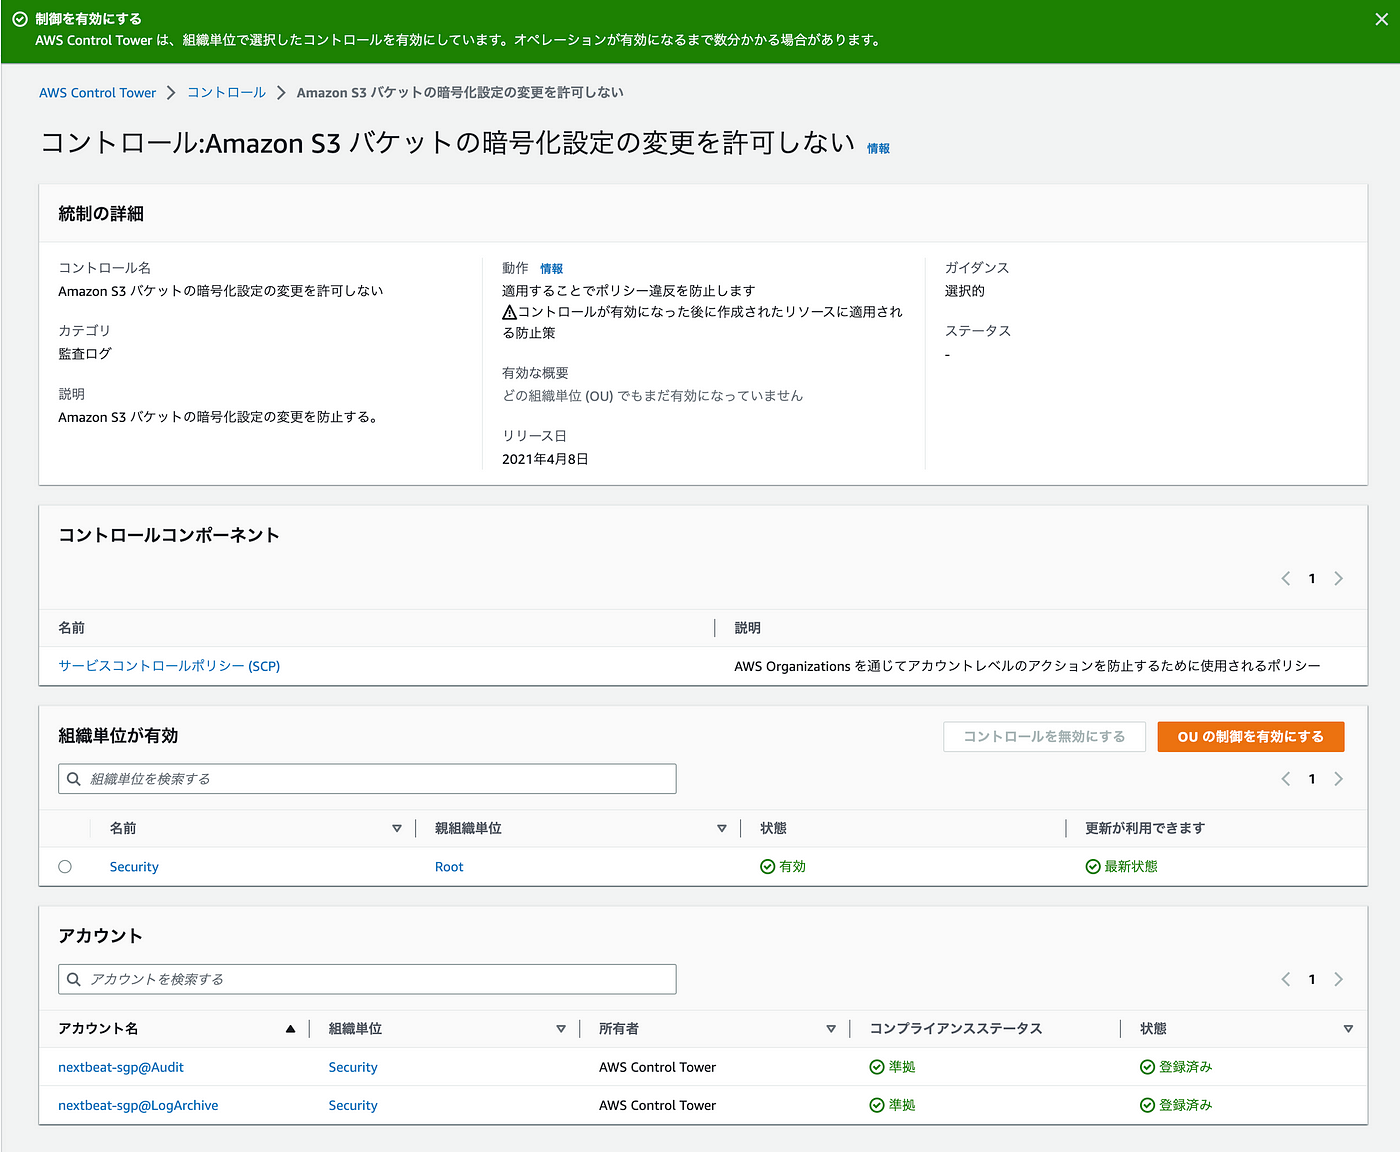The image size is (1400, 1152).
Task: Click the warning triangle icon under 動作
Action: (x=509, y=312)
